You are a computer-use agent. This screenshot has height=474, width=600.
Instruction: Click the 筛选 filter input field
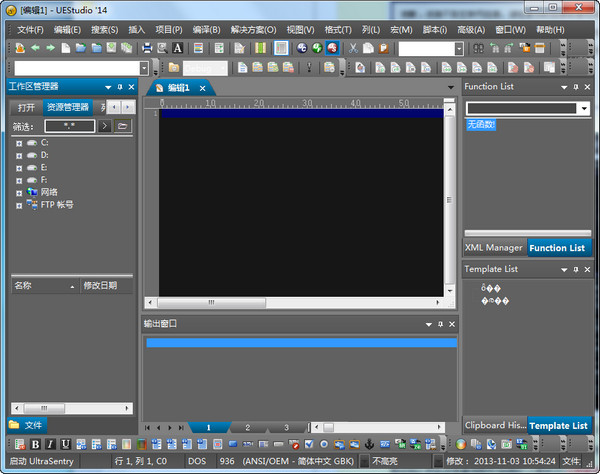click(69, 127)
